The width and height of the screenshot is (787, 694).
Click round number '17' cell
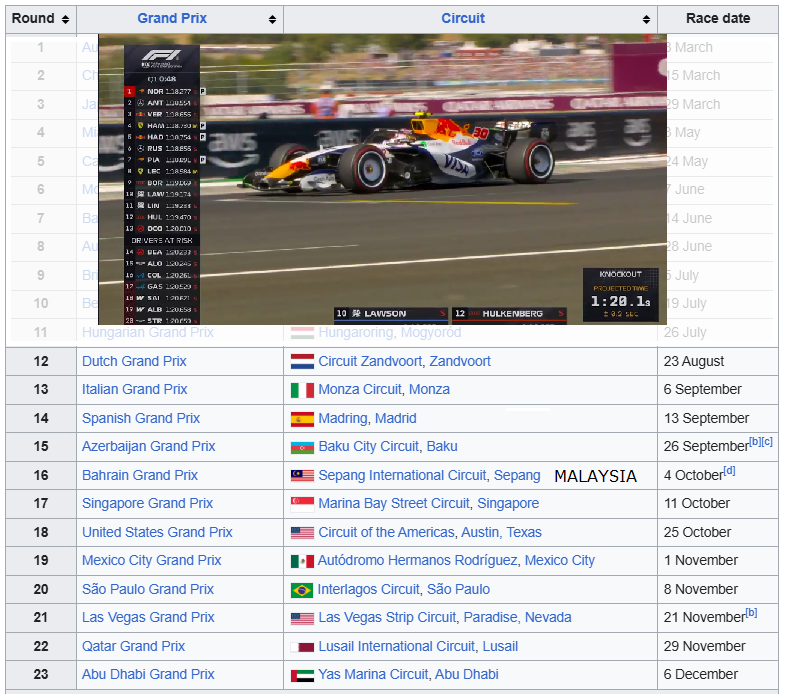41,503
